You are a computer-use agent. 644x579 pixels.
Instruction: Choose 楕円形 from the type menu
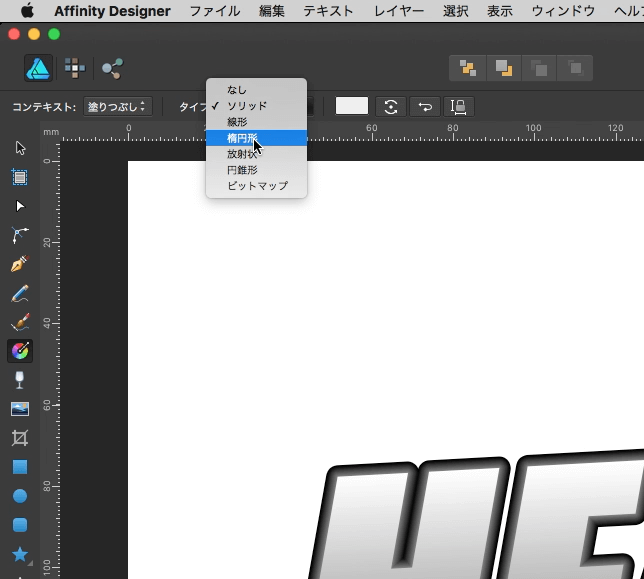256,138
